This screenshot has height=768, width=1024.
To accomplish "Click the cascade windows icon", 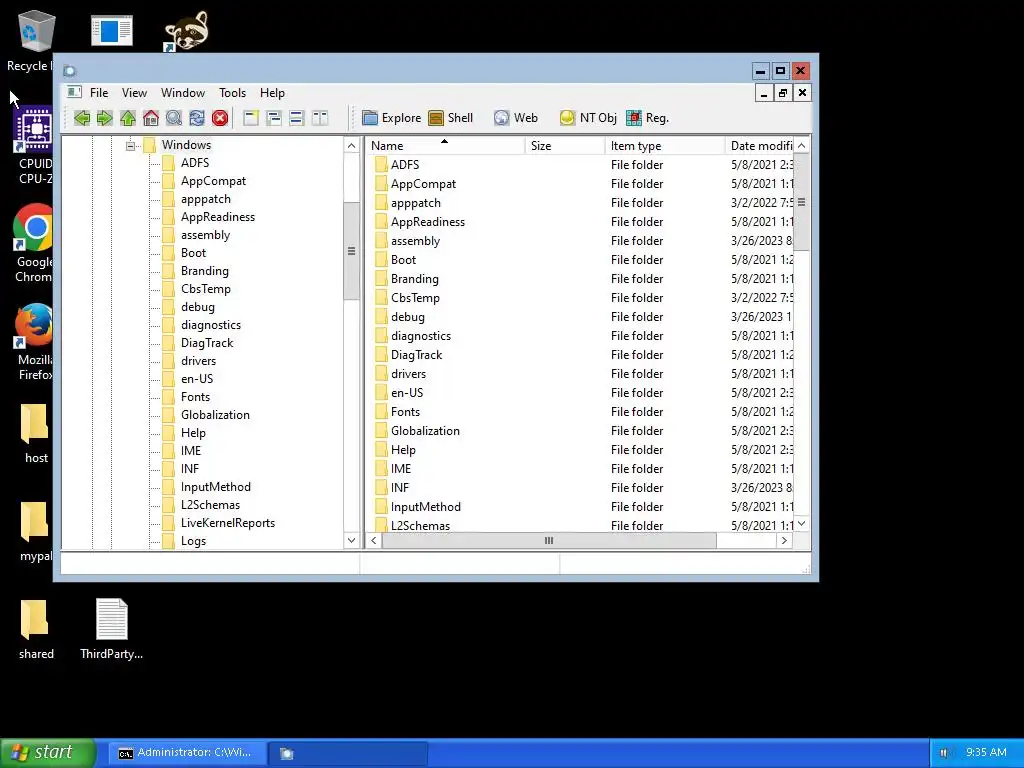I will tap(274, 118).
